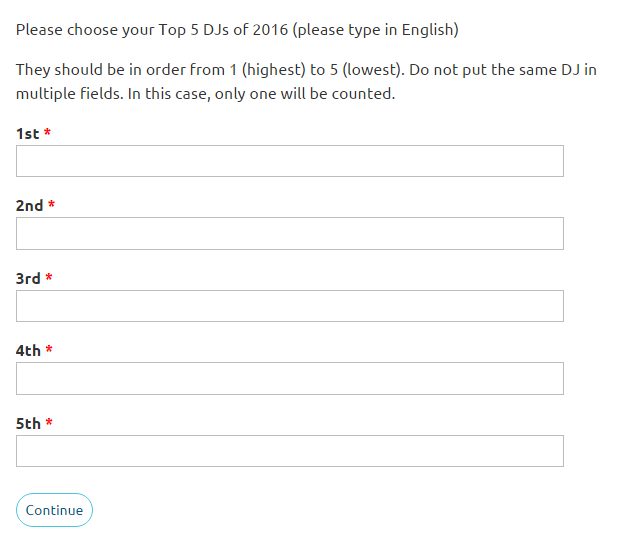Click the "(please type in English)" note
Screen dimensions: 631x537
pyautogui.click(x=376, y=30)
